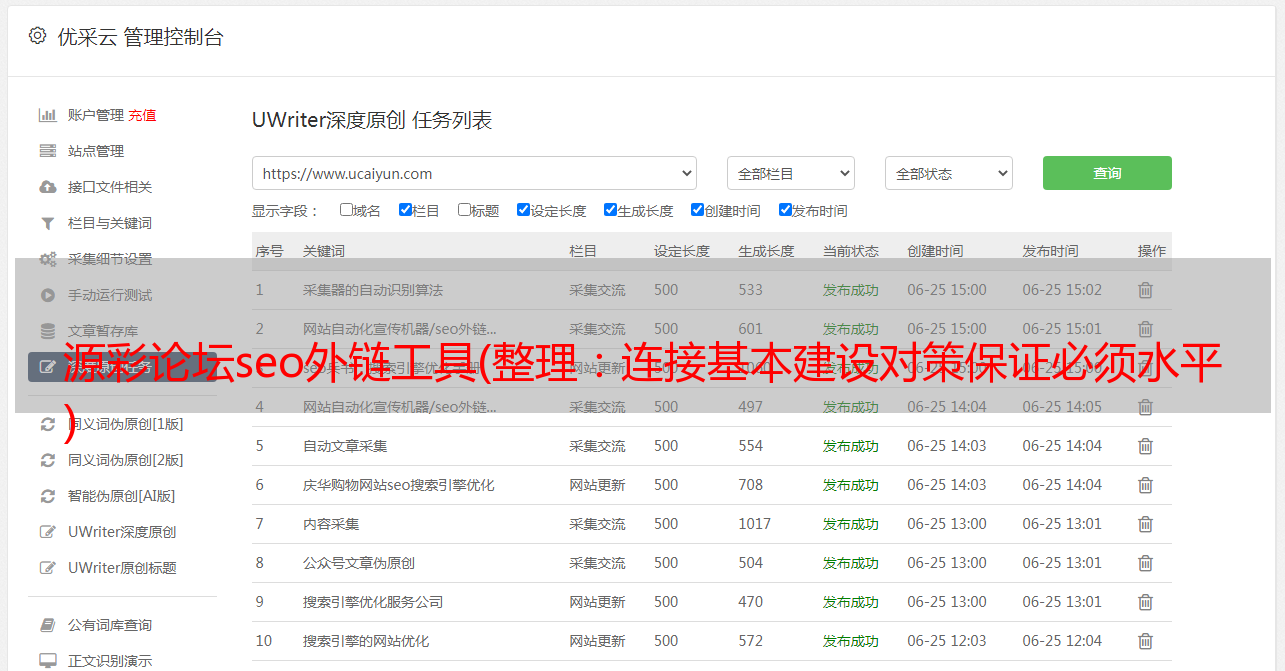
Task: Click keyword 内容采集
Action: (331, 524)
